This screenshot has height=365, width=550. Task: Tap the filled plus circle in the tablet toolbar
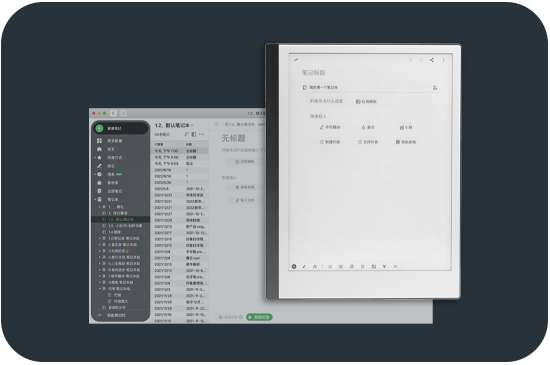click(x=294, y=266)
